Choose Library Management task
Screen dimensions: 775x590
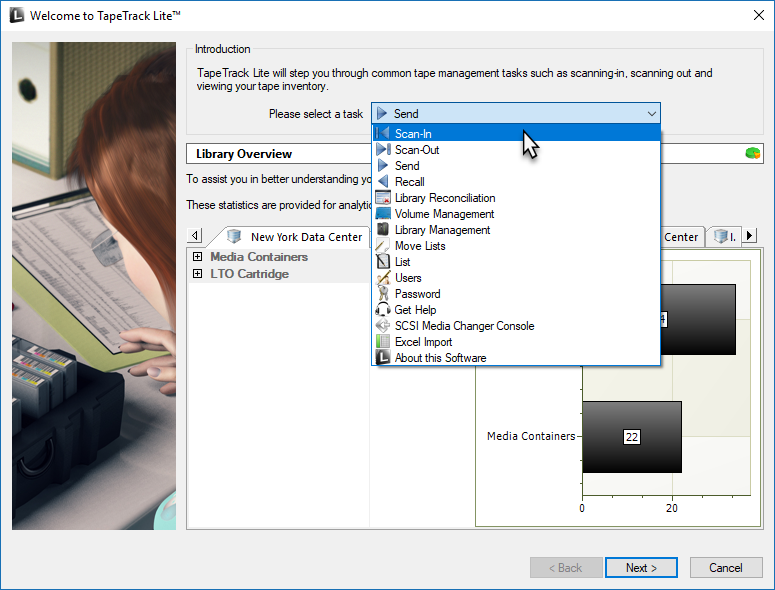[516, 229]
